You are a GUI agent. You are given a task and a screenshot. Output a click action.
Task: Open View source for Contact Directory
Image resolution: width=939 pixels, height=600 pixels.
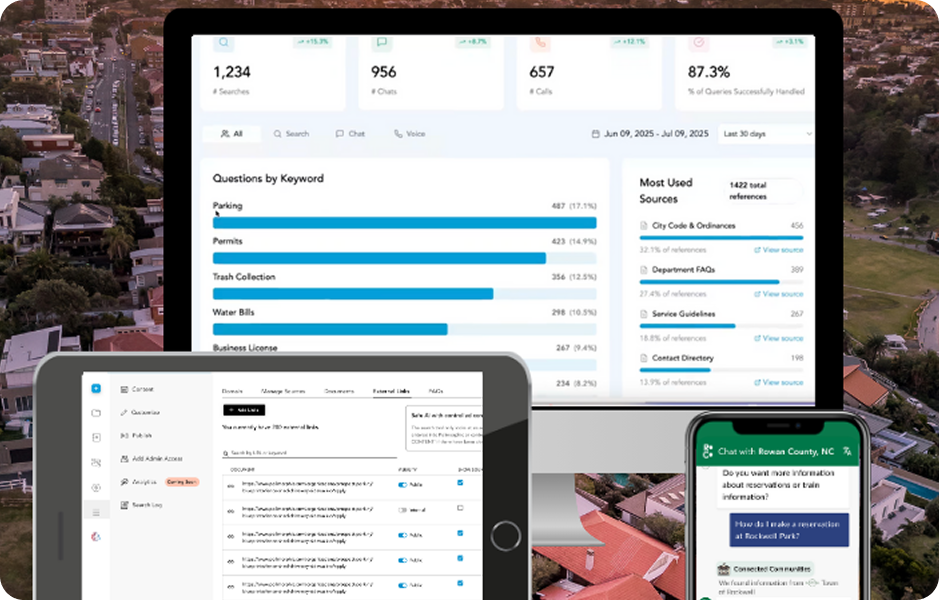(x=779, y=383)
